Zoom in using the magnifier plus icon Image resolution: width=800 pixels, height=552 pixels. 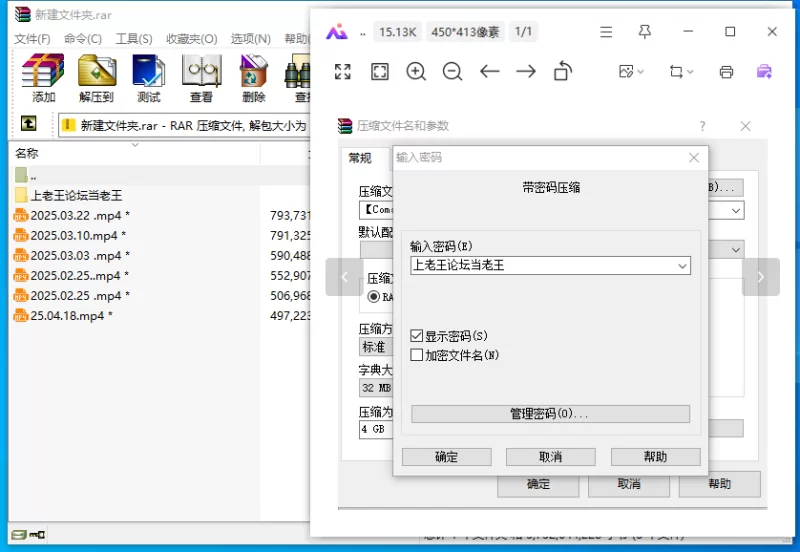coord(416,71)
